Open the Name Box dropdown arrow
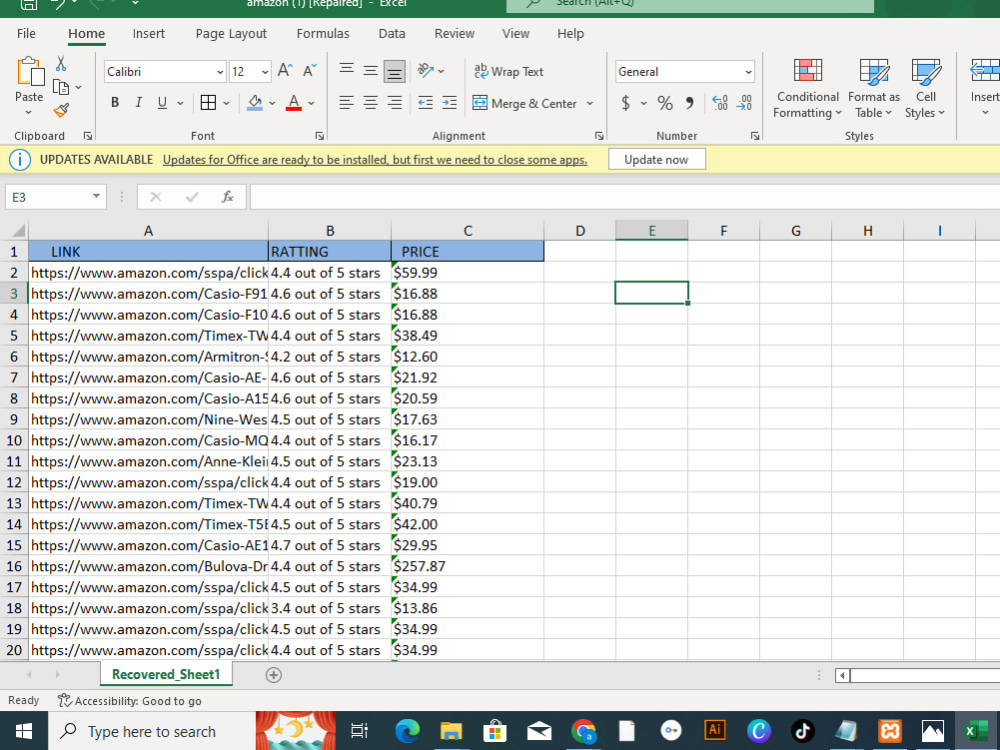The image size is (1000, 750). 96,196
